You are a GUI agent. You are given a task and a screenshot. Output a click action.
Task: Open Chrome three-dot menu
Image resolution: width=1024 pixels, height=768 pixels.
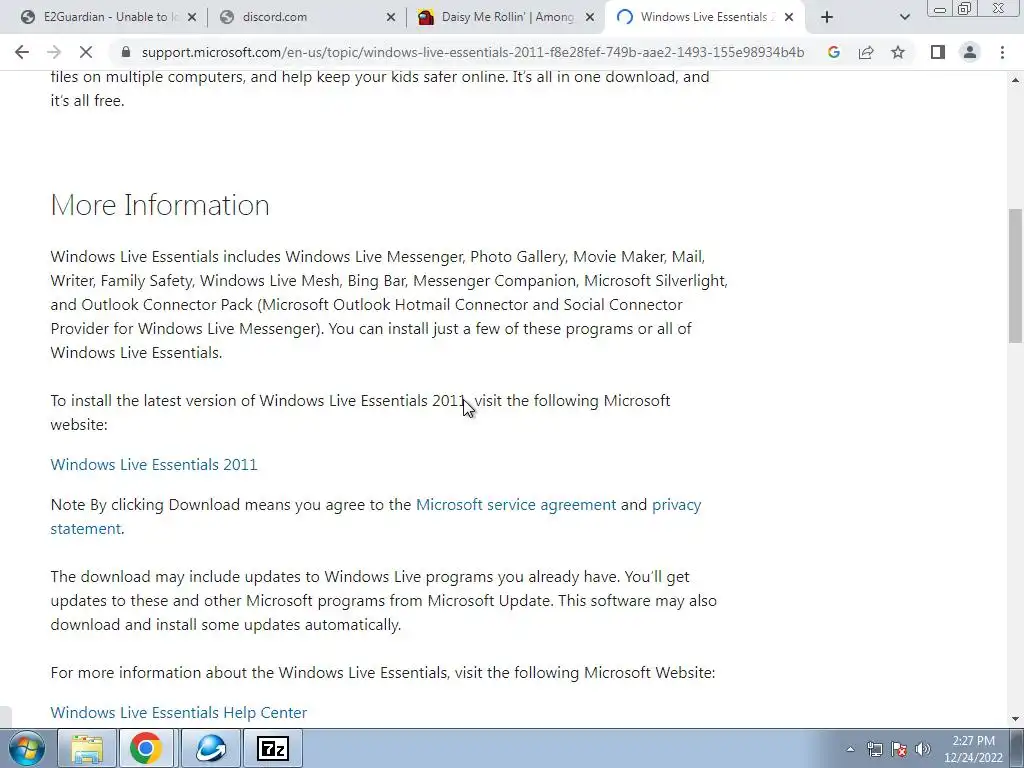click(x=1002, y=52)
